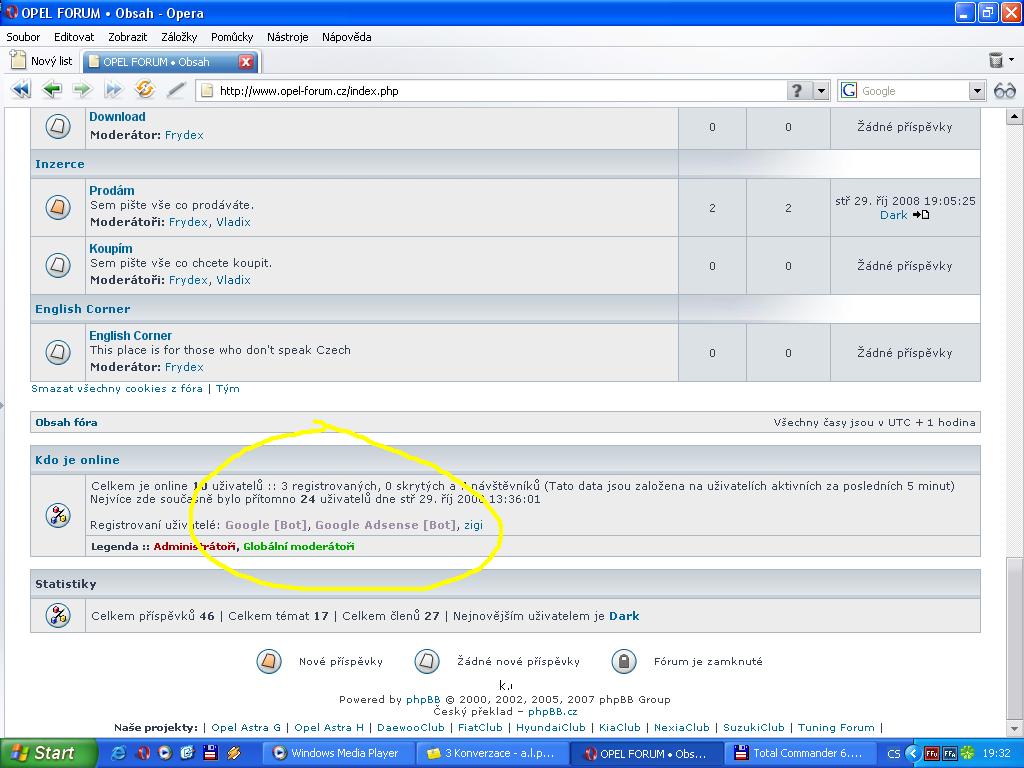
Task: Click the Wand pencil icon in toolbar
Action: (x=176, y=90)
